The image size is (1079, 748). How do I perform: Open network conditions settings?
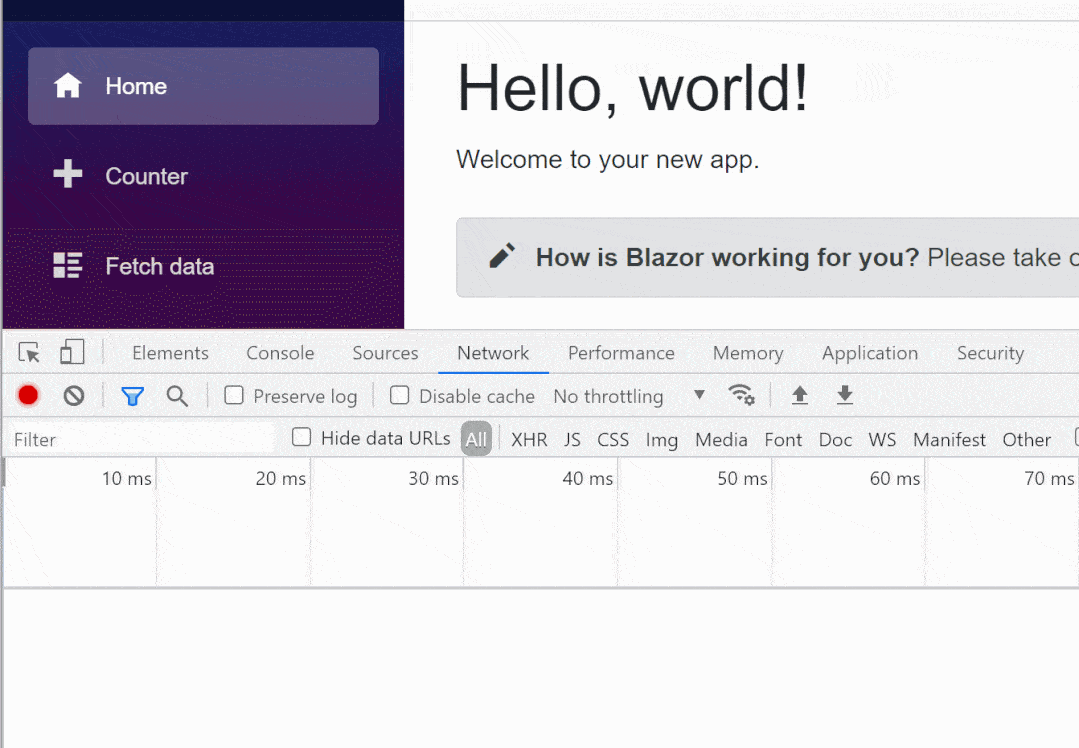click(742, 395)
